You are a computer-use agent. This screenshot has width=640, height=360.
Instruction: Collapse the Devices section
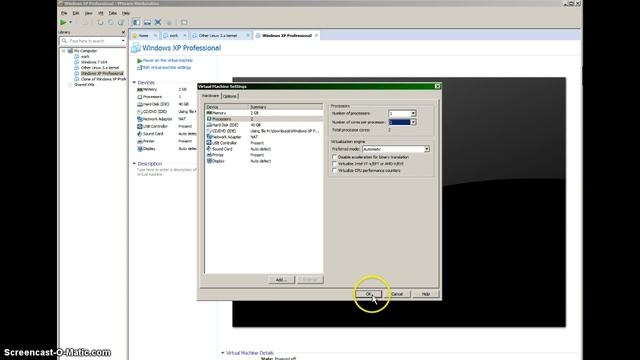pos(134,82)
